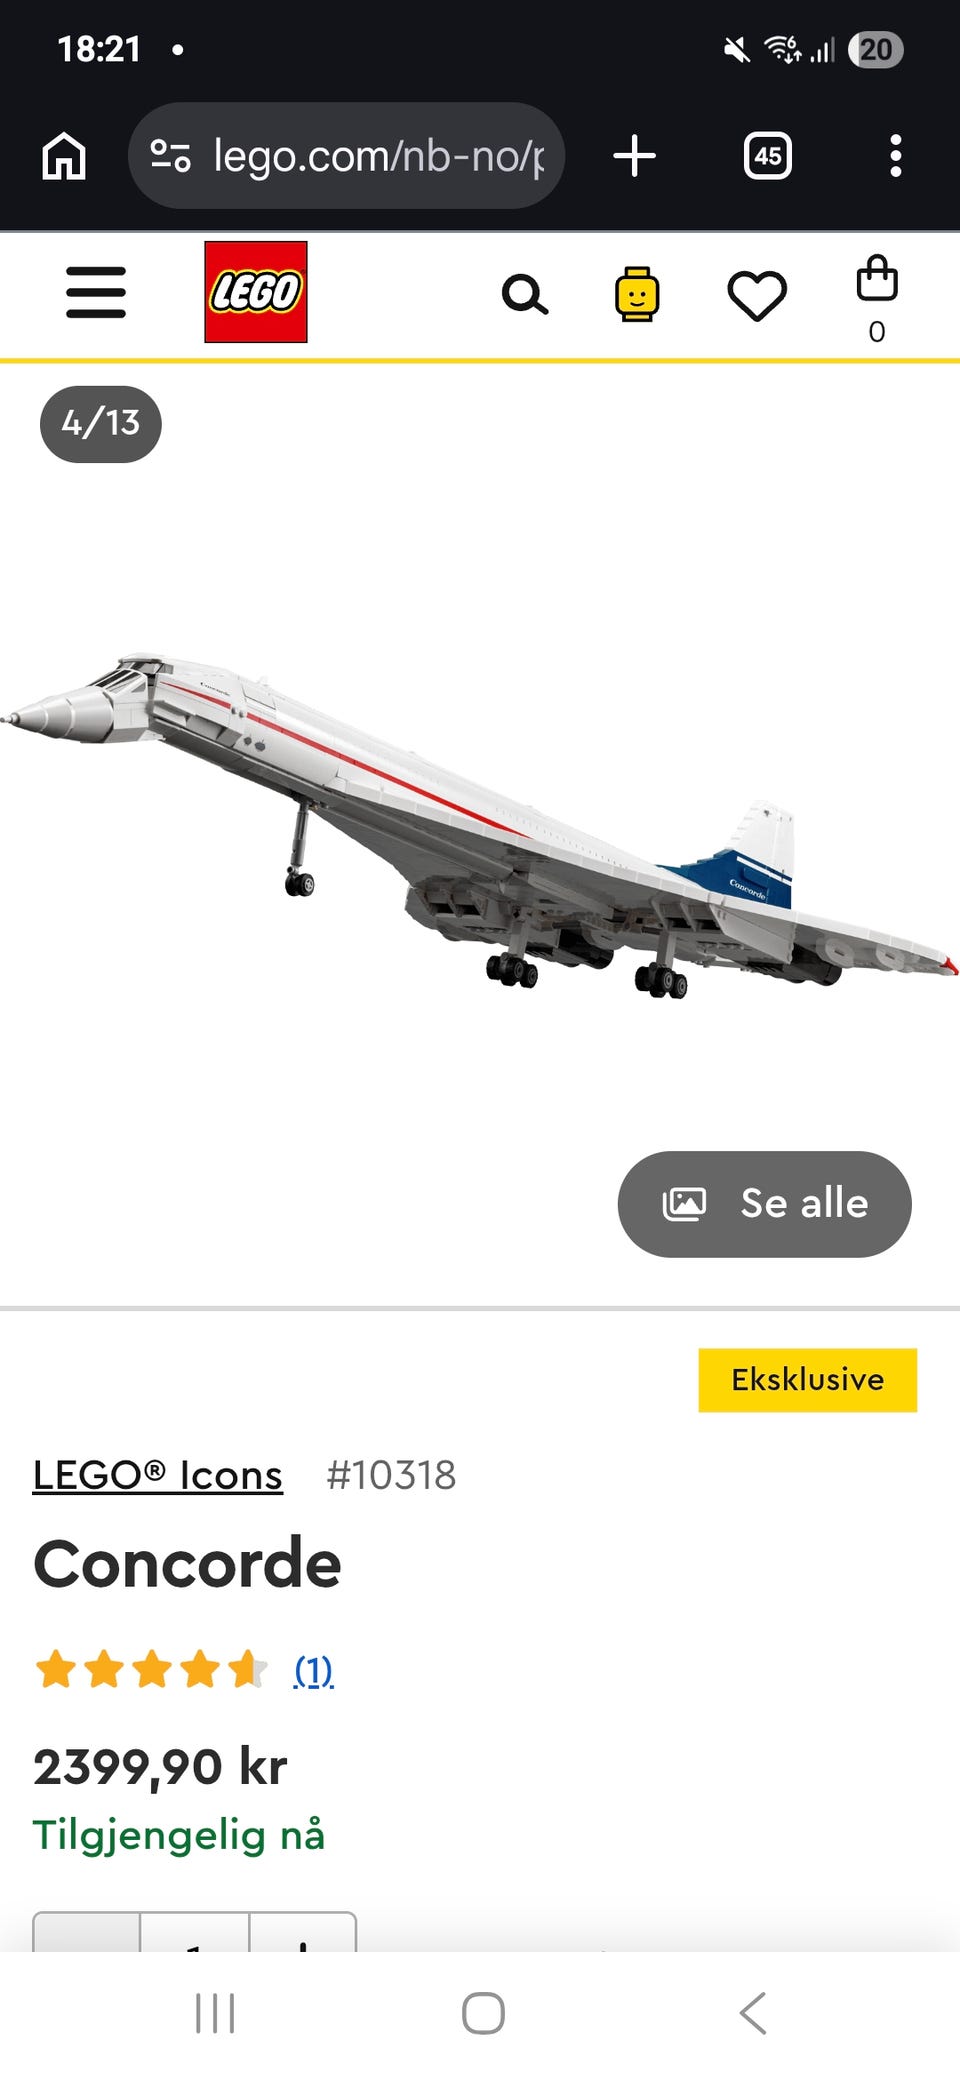The image size is (960, 2080).
Task: Tap the Android home button
Action: click(483, 2013)
